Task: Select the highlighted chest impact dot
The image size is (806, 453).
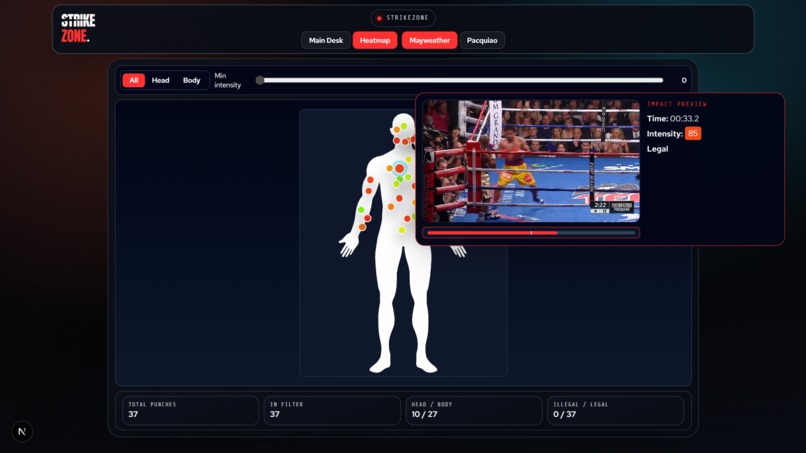Action: point(399,168)
